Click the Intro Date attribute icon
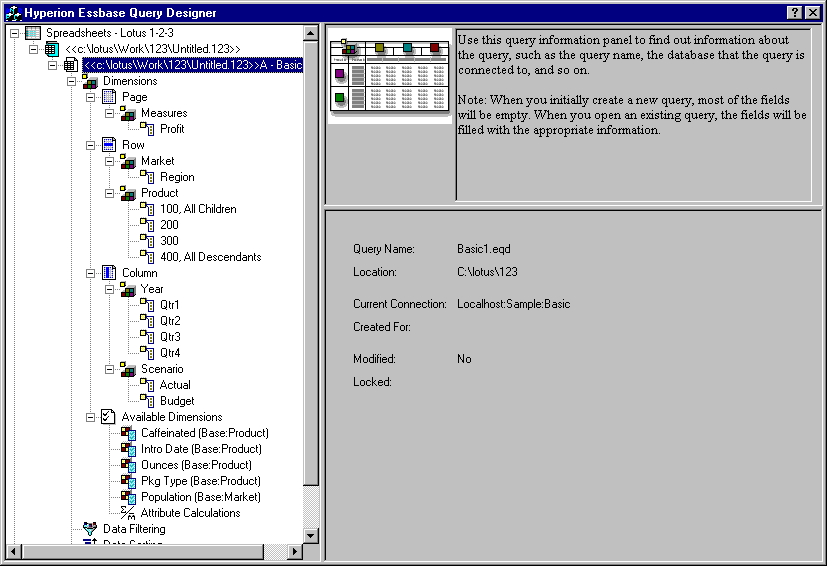Image resolution: width=827 pixels, height=566 pixels. pyautogui.click(x=128, y=449)
